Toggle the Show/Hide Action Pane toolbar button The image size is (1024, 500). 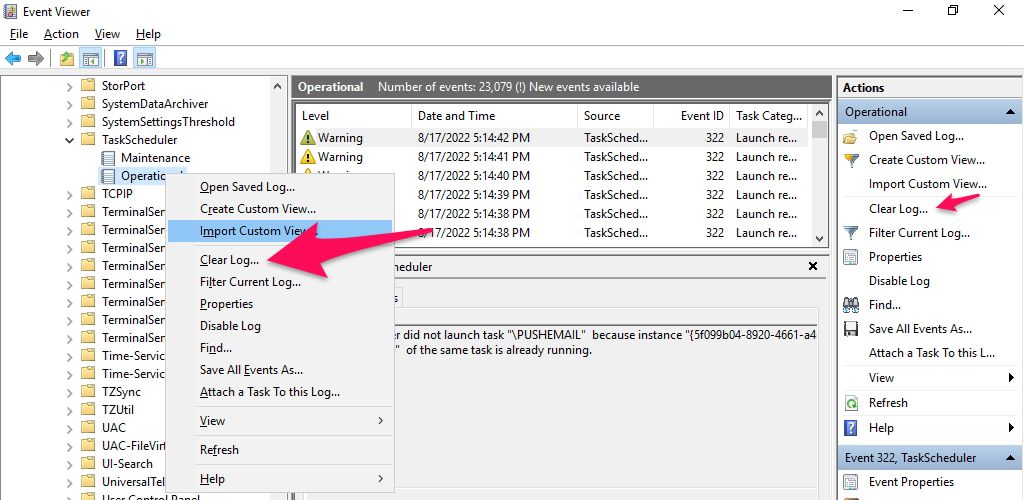pos(145,58)
